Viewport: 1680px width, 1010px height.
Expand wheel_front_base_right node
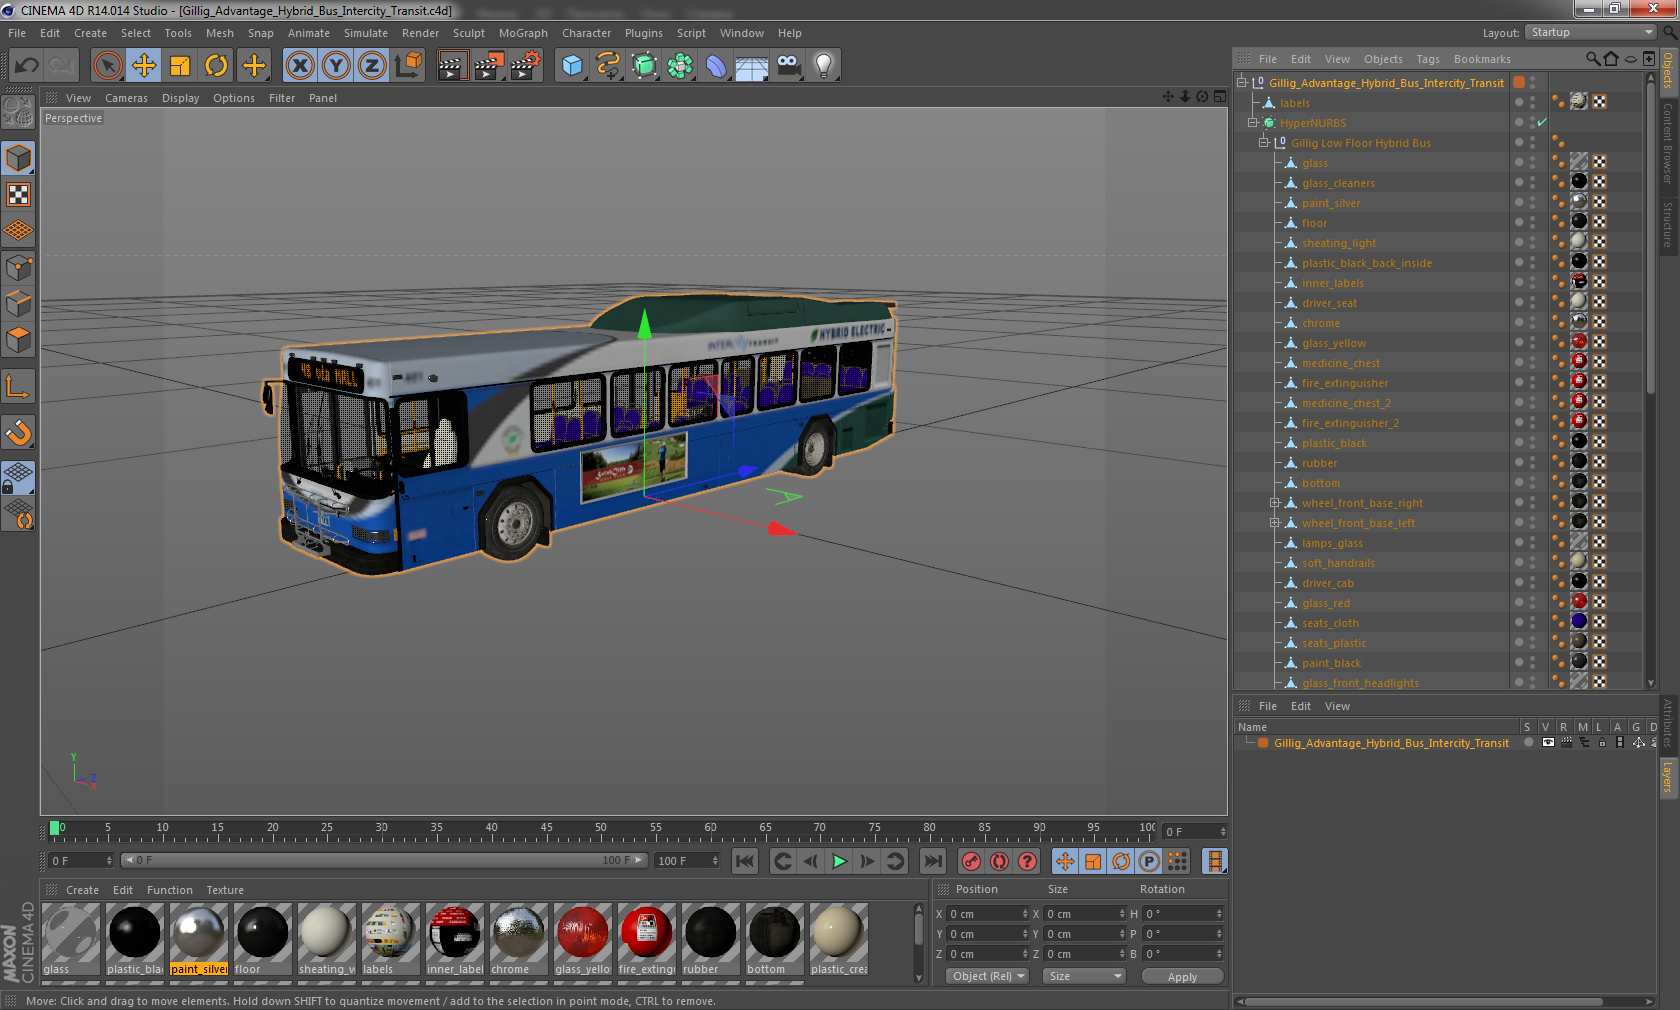coord(1275,503)
